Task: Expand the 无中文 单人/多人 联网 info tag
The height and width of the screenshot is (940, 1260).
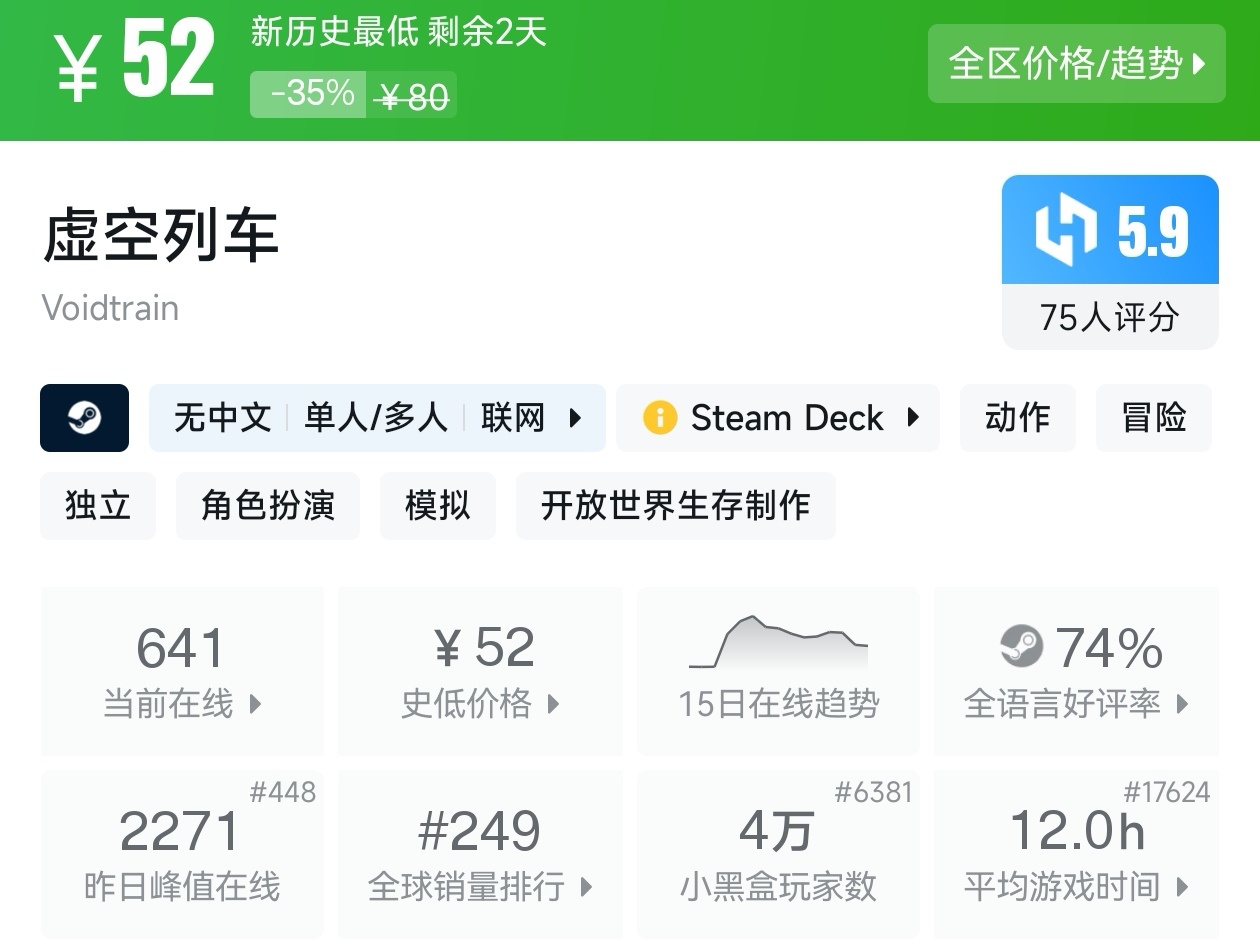Action: 377,418
